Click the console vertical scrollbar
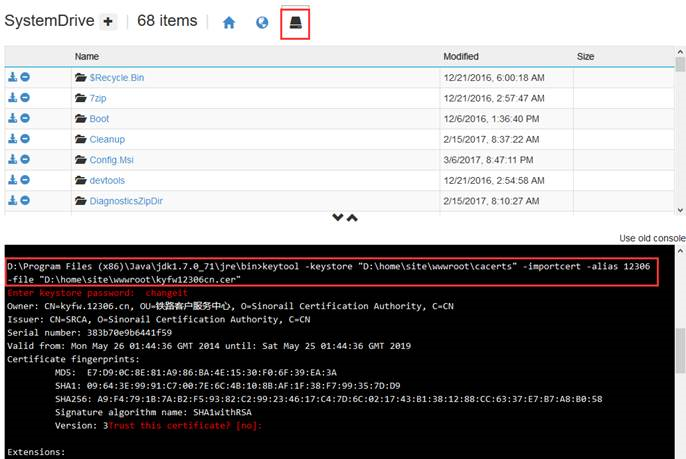Viewport: 686px width, 459px height. point(680,350)
